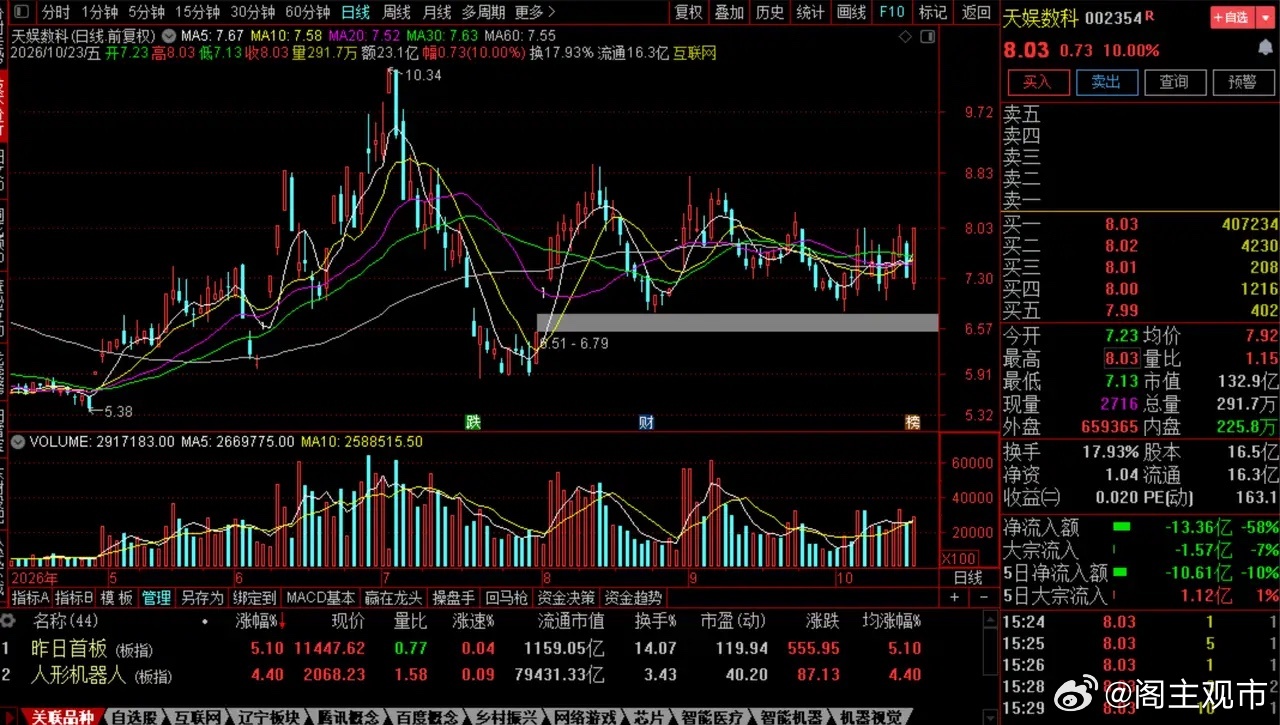Image resolution: width=1280 pixels, height=725 pixels.
Task: Click the diamond icon above the chart
Action: coord(906,37)
